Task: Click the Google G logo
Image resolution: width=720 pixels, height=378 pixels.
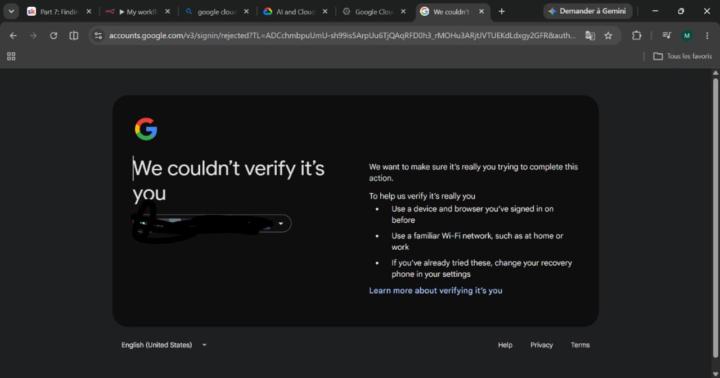Action: pos(146,129)
